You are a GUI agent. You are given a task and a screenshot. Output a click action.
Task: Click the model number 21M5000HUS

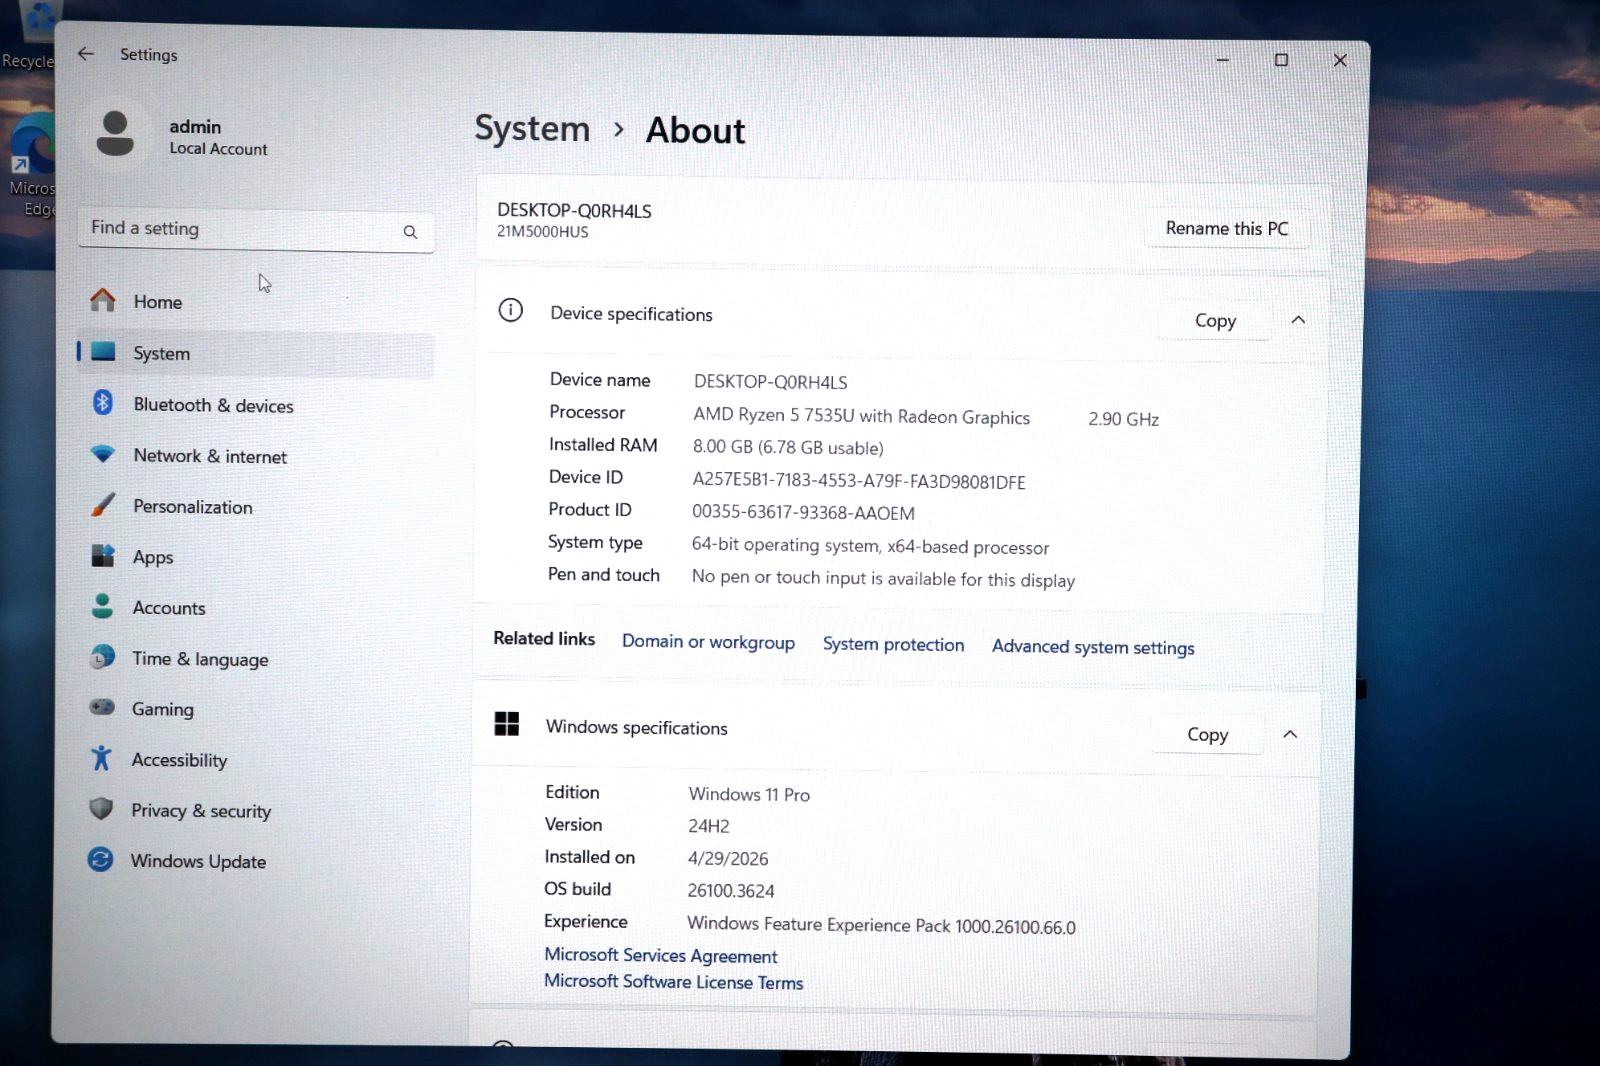pyautogui.click(x=543, y=232)
